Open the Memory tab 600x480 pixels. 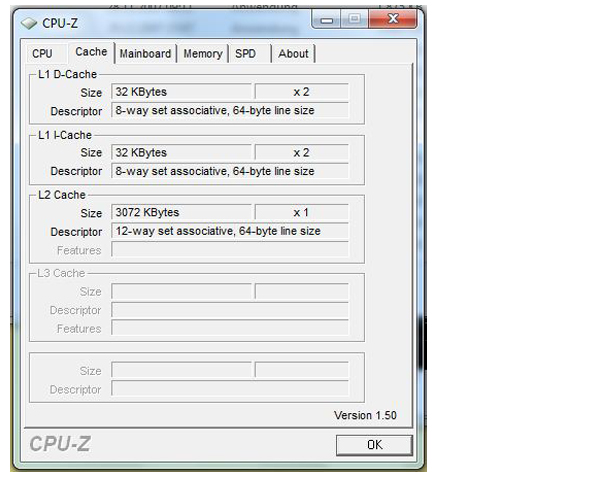click(203, 54)
